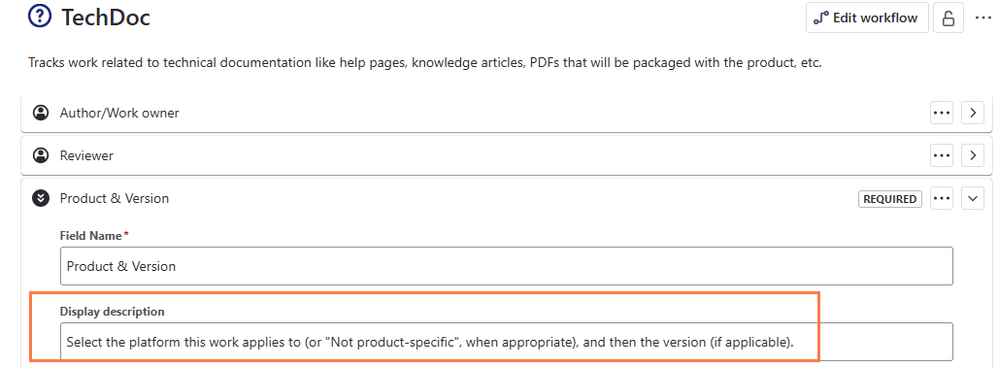
Task: Click the Author/Work owner person icon
Action: [41, 113]
